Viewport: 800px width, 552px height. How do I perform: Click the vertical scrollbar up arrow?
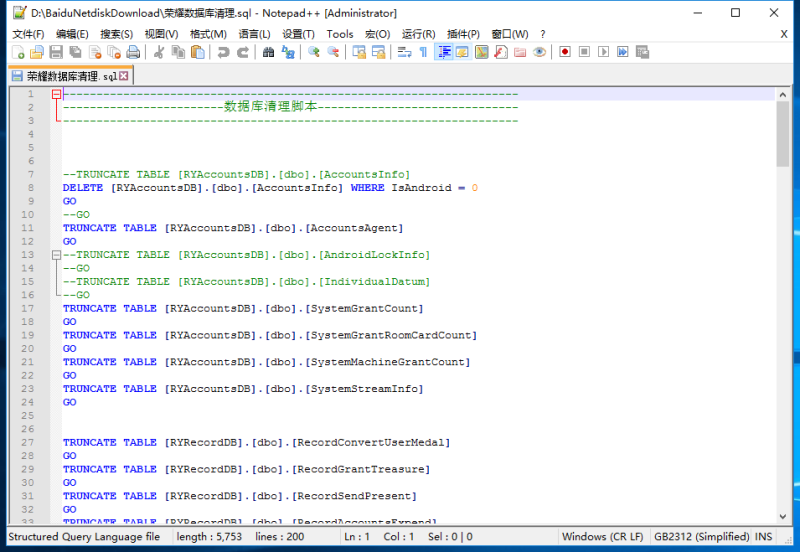coord(783,94)
